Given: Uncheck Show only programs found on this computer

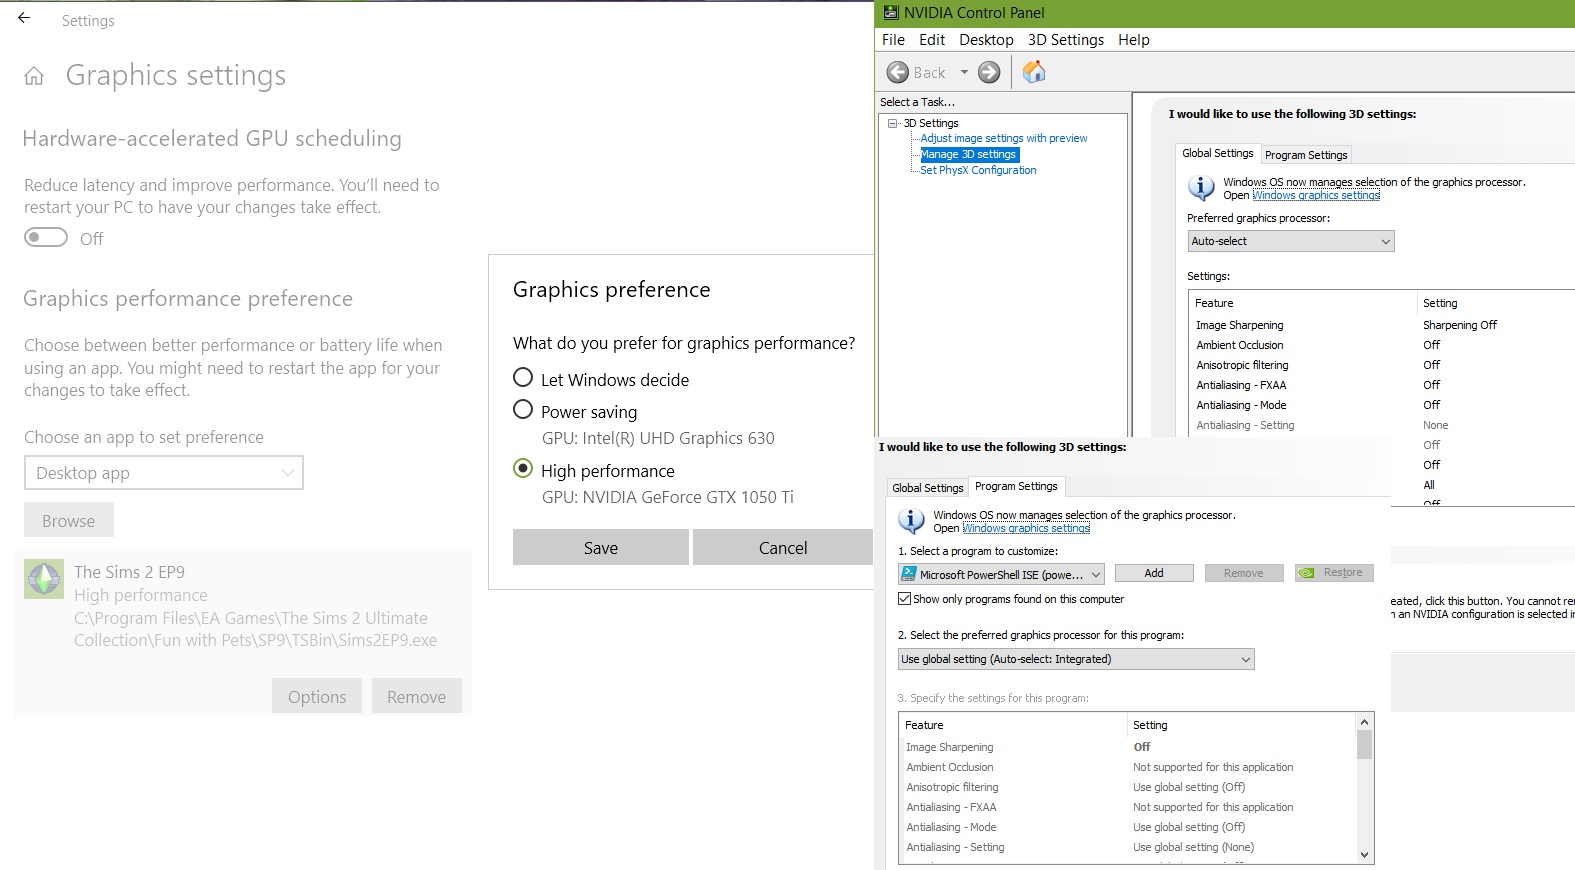Looking at the screenshot, I should point(905,599).
